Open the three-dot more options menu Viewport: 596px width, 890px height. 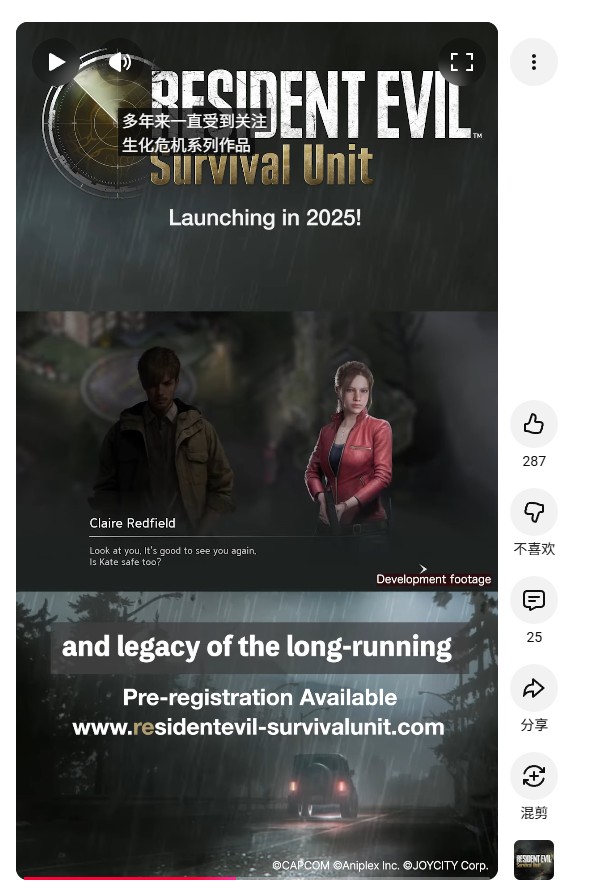coord(534,62)
